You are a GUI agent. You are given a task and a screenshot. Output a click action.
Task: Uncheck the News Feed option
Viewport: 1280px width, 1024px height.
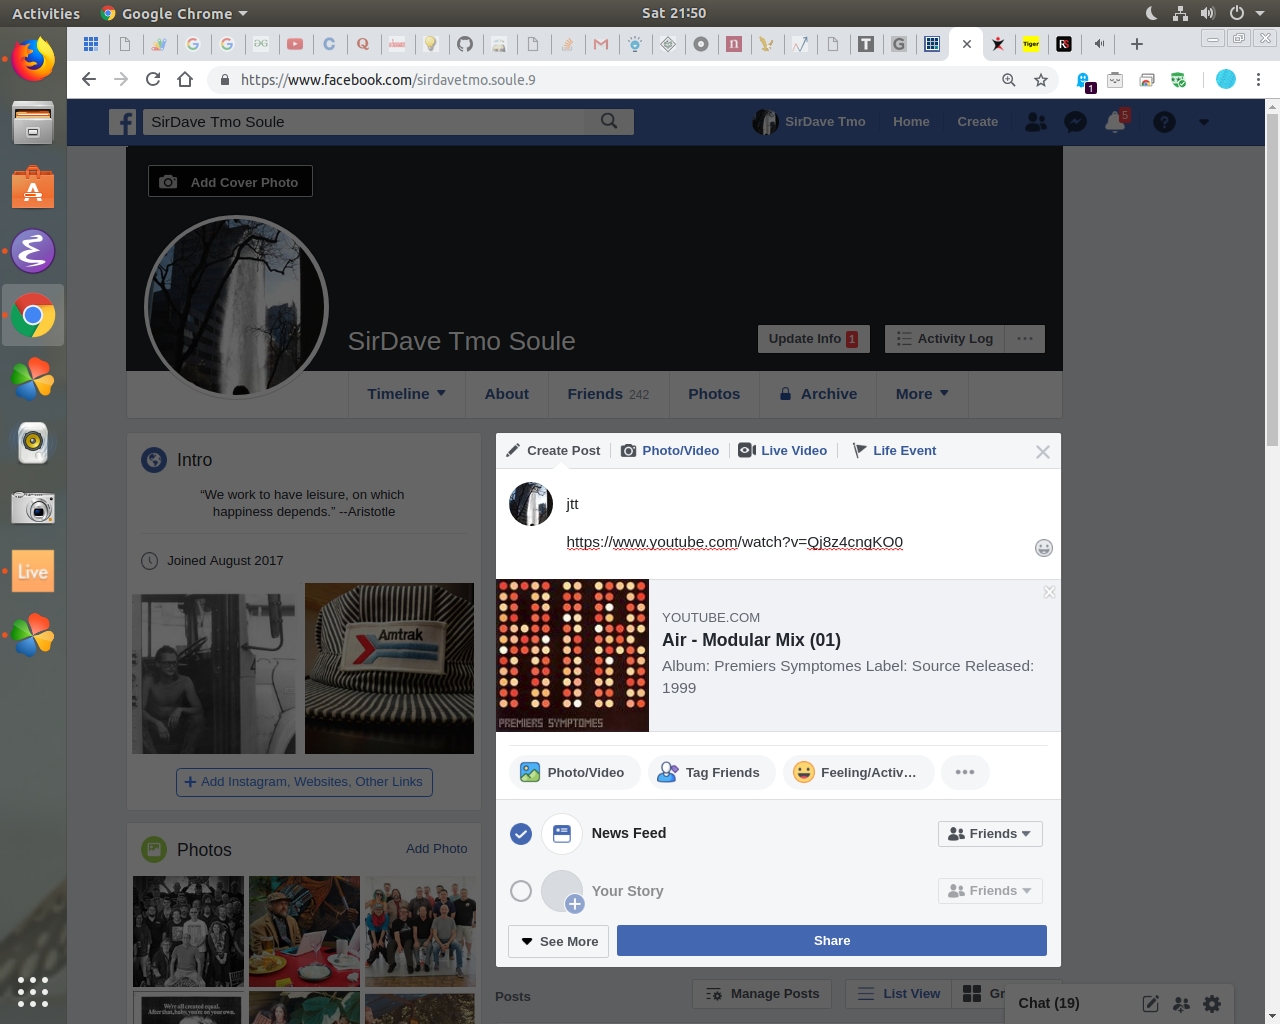521,834
